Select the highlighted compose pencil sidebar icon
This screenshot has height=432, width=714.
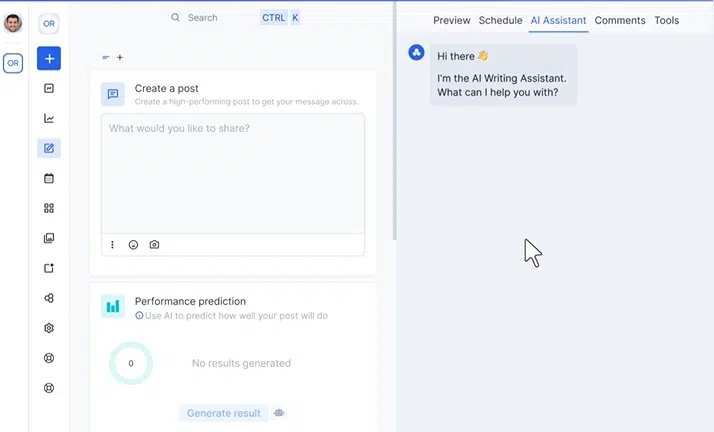[49, 148]
